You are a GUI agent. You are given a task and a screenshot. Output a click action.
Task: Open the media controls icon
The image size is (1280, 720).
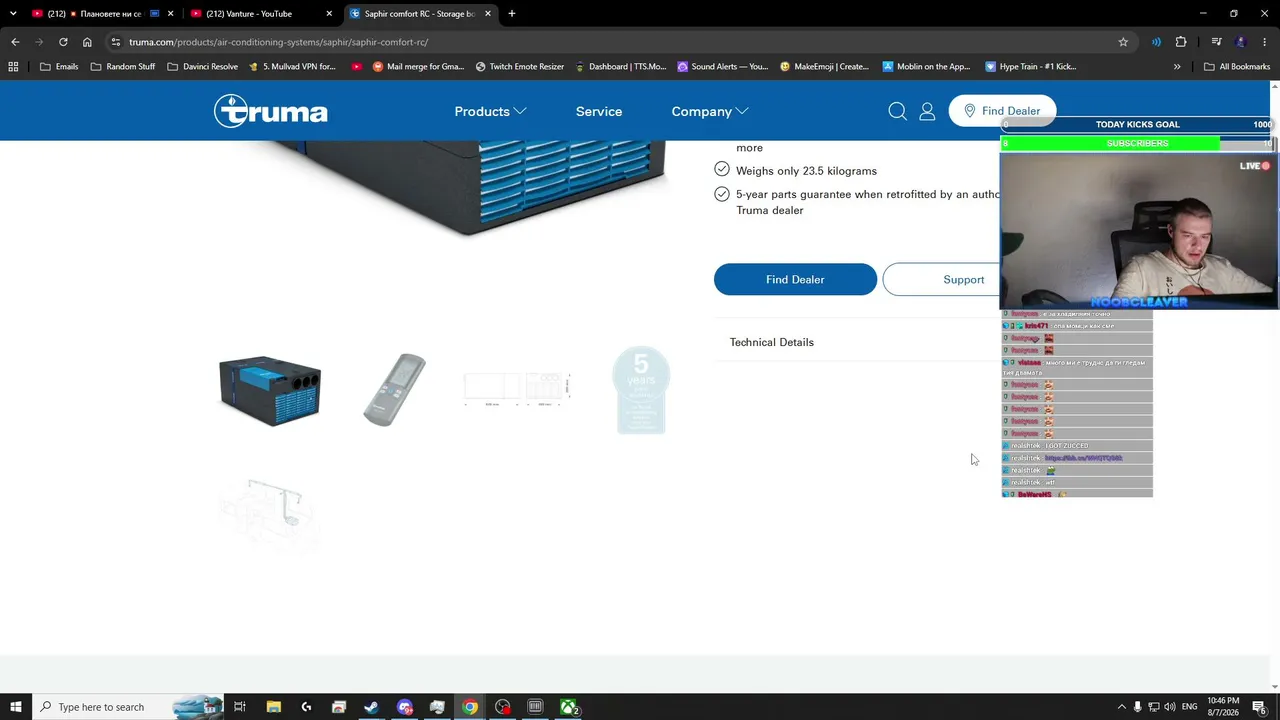click(1216, 42)
